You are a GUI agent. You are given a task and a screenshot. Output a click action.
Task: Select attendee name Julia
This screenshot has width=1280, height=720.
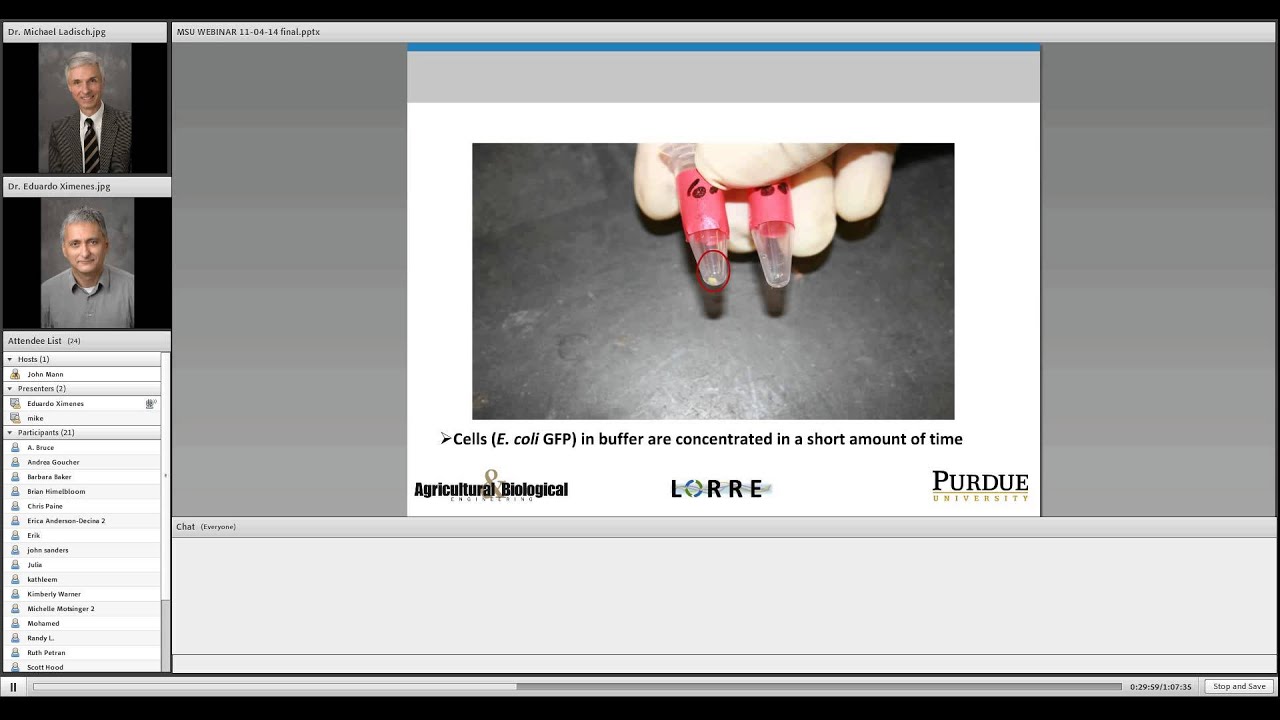click(x=35, y=565)
